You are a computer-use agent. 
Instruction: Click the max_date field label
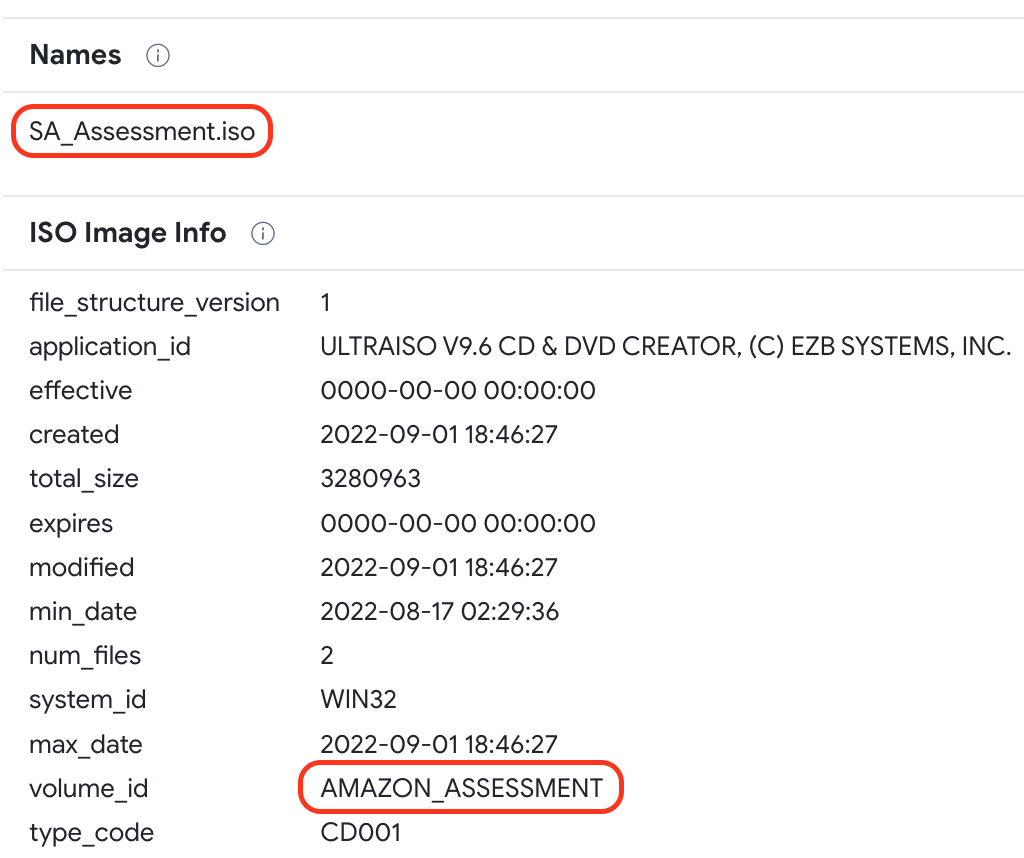tap(86, 745)
